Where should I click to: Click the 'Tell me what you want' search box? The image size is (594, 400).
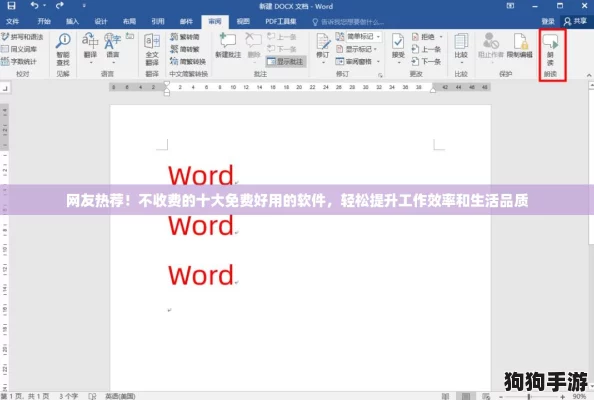pyautogui.click(x=348, y=22)
